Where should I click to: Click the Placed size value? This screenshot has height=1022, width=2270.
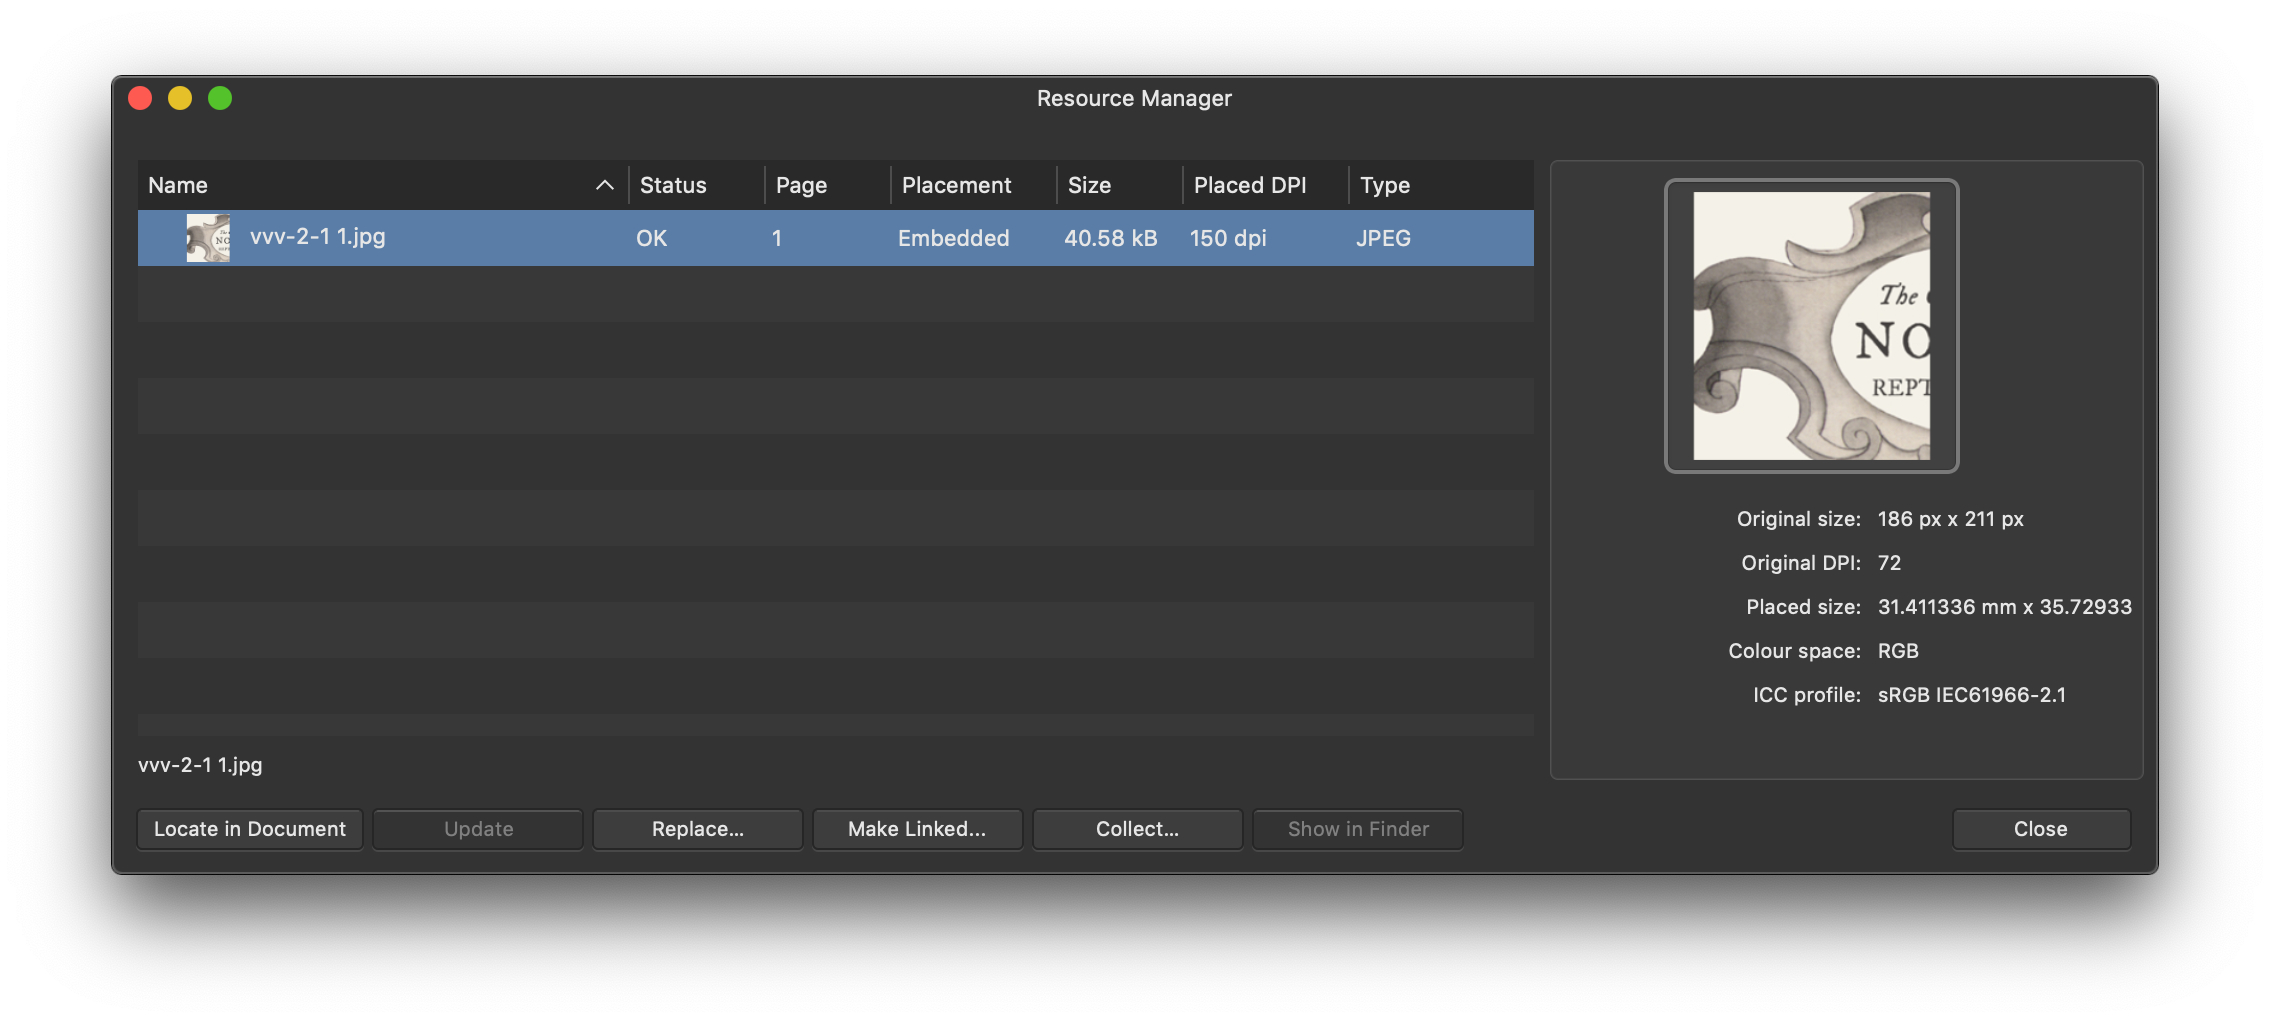tap(2004, 607)
